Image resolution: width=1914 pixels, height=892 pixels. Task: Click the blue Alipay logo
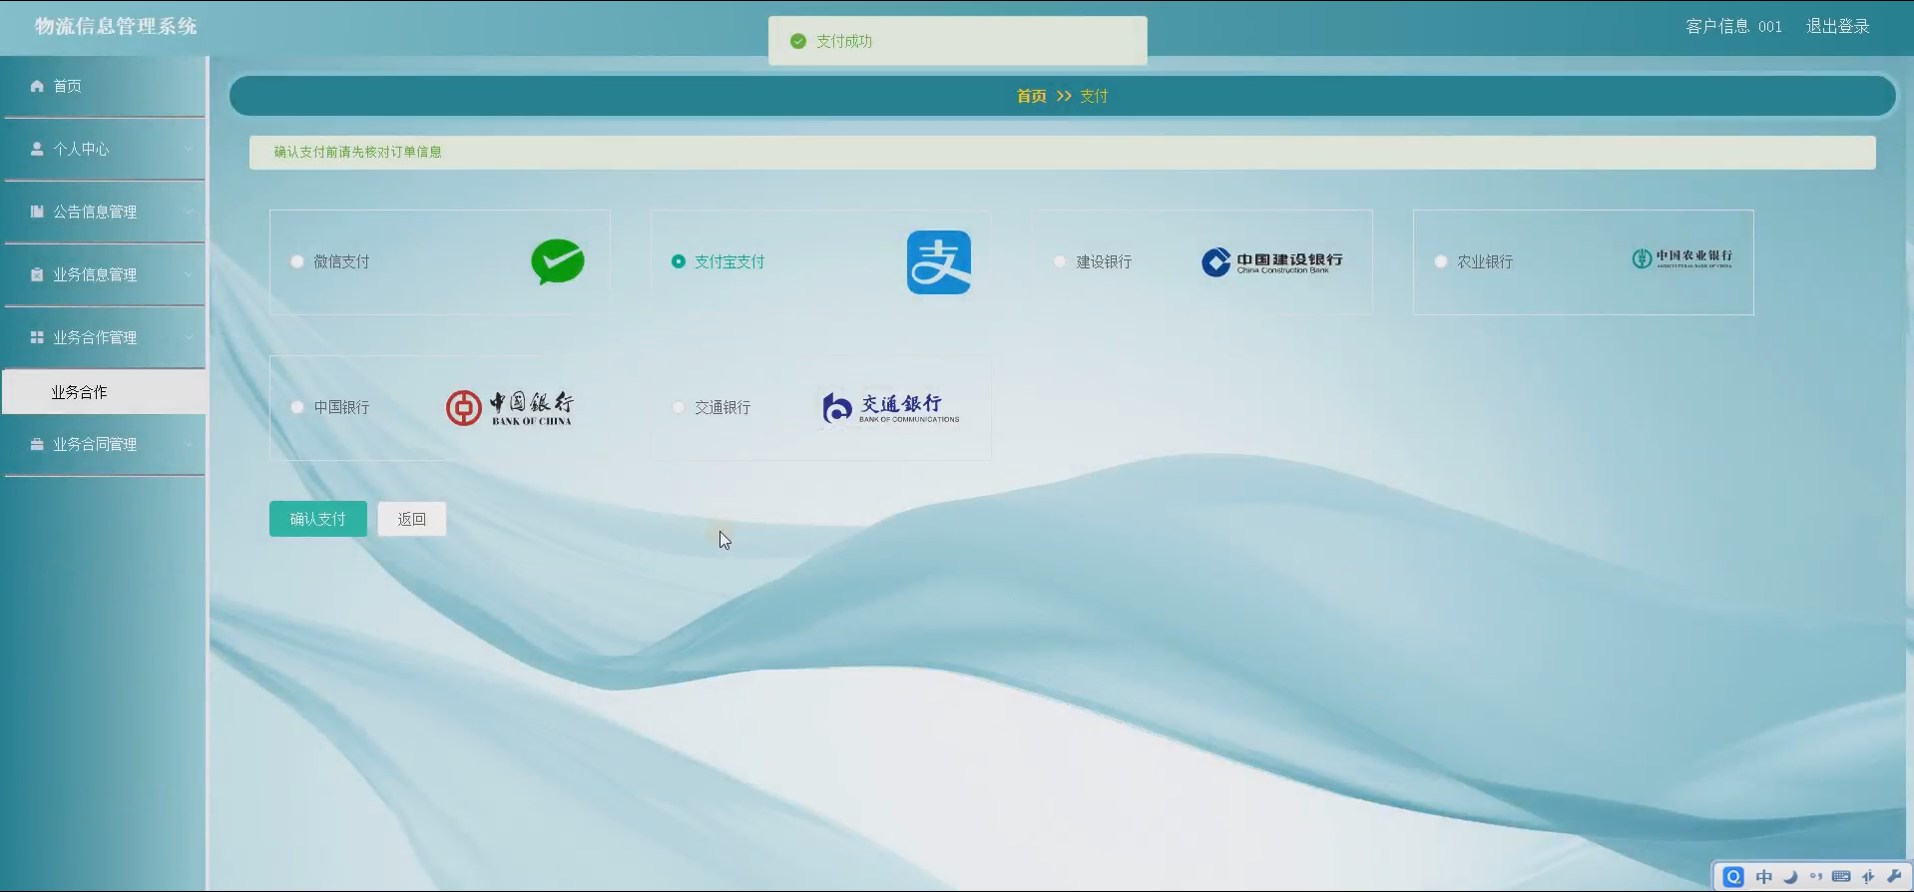(939, 262)
